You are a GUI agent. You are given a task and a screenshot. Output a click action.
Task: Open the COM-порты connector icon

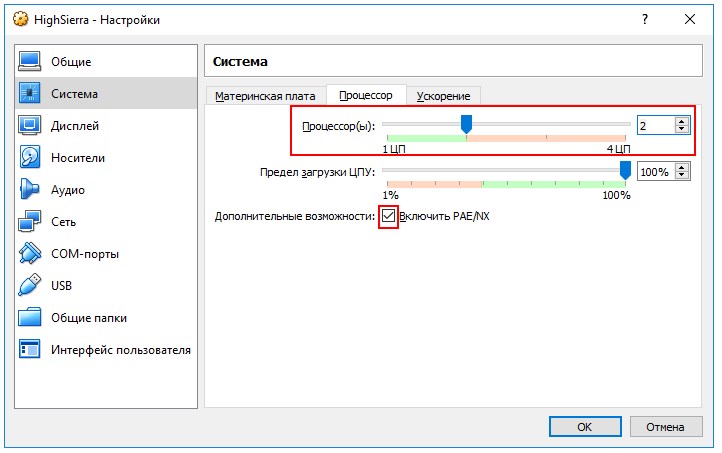pos(30,254)
